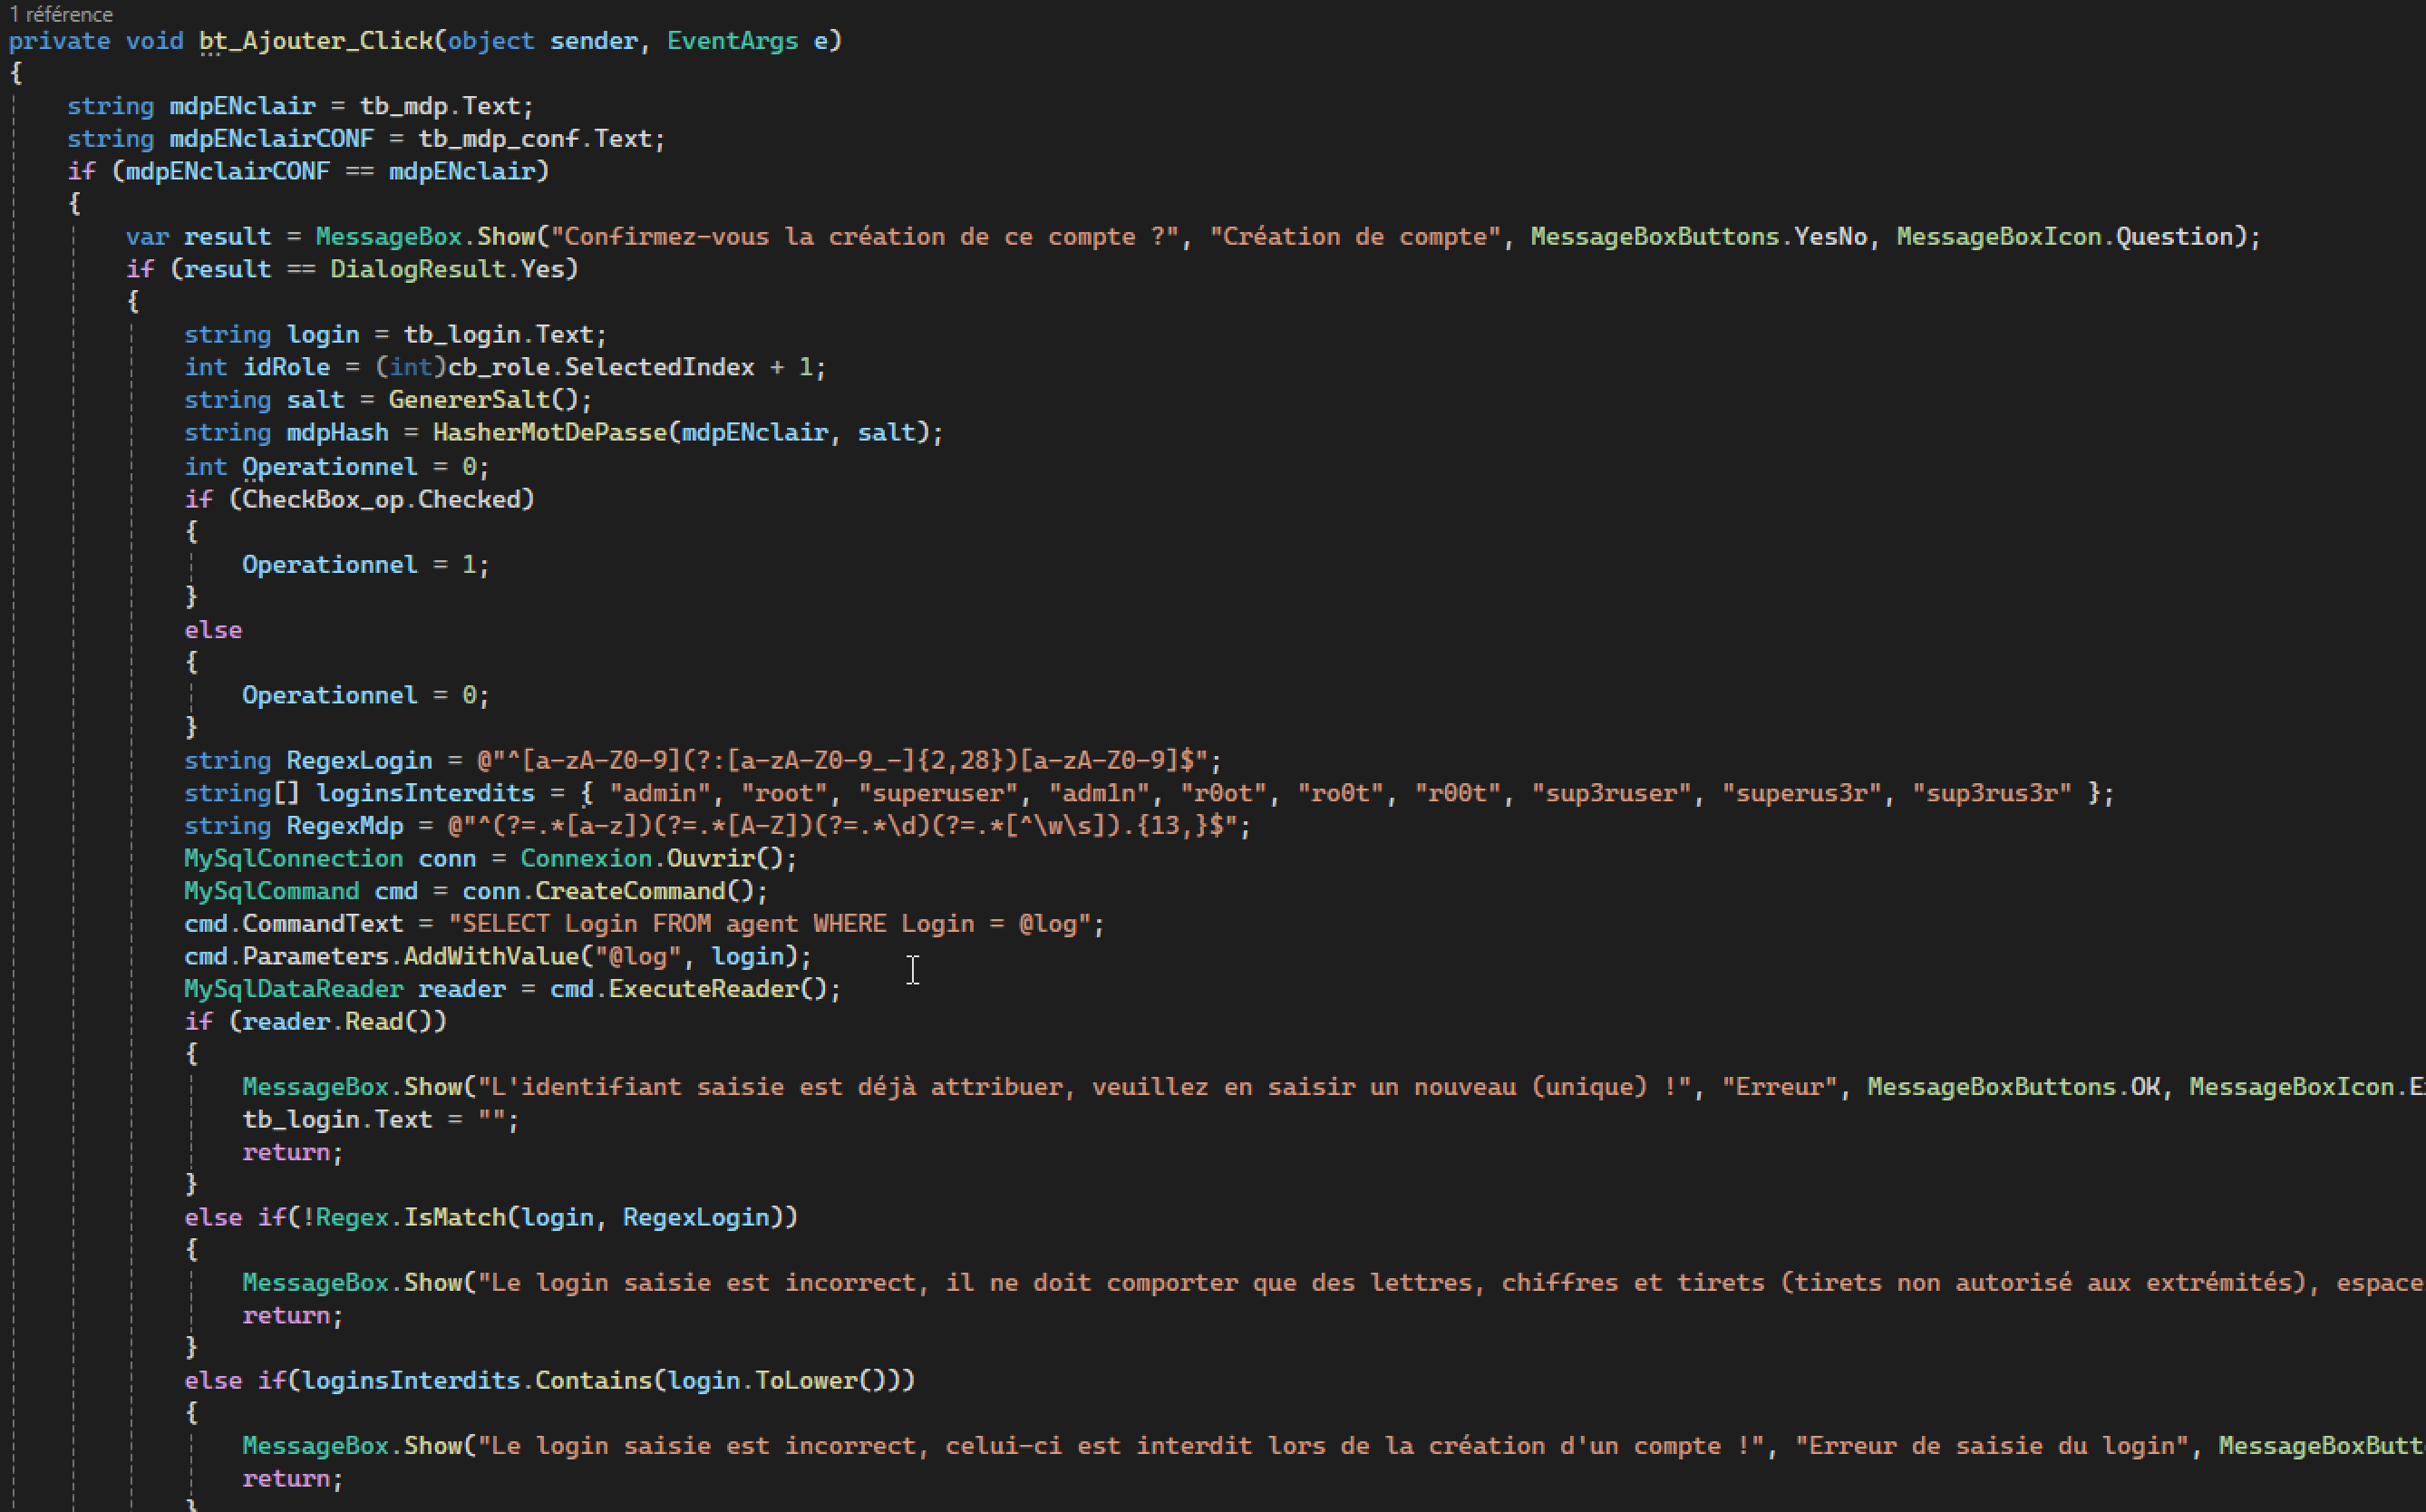Click cb_role.SelectedIndex in the idRole line
The width and height of the screenshot is (2426, 1512).
pyautogui.click(x=600, y=368)
